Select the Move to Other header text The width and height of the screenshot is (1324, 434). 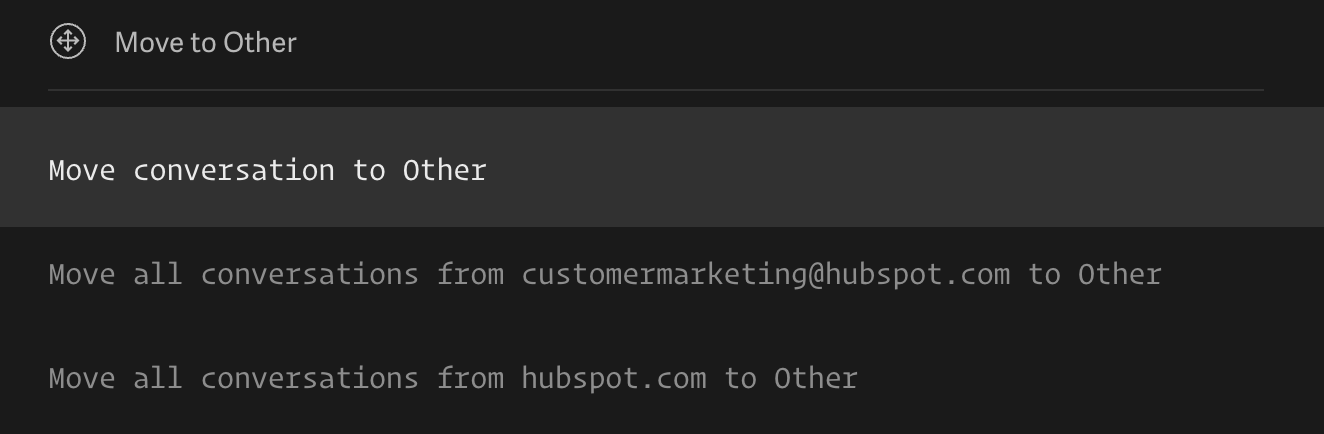[205, 42]
